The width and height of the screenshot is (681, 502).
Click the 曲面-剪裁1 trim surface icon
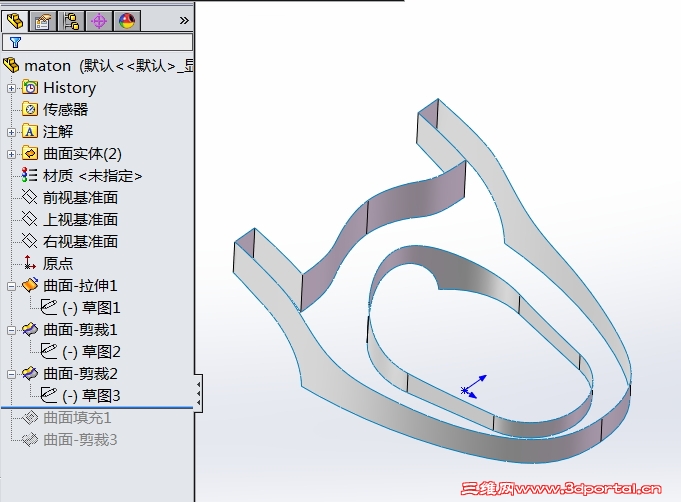click(30, 329)
